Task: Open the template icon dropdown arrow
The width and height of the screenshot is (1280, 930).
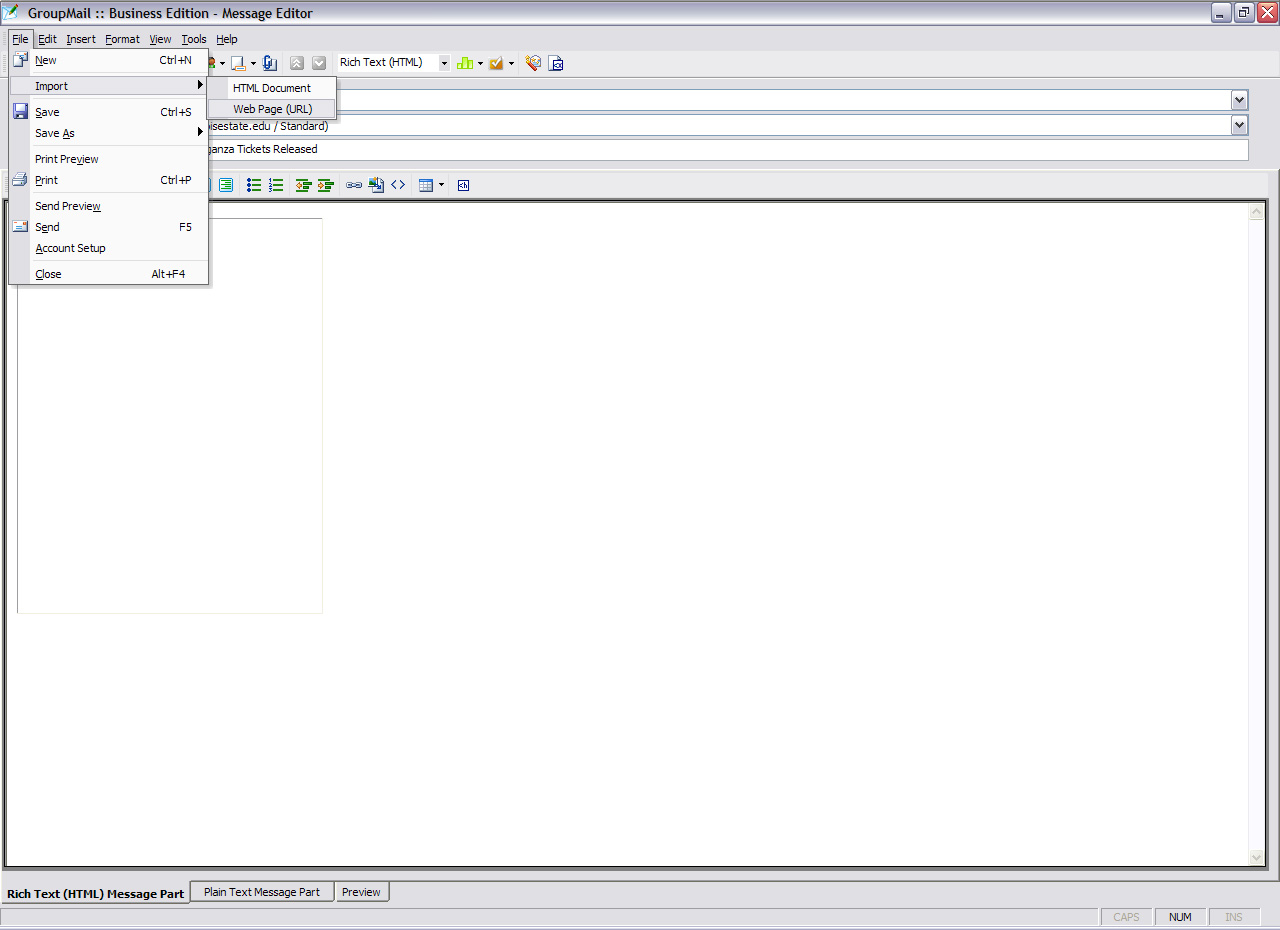Action: click(x=253, y=63)
